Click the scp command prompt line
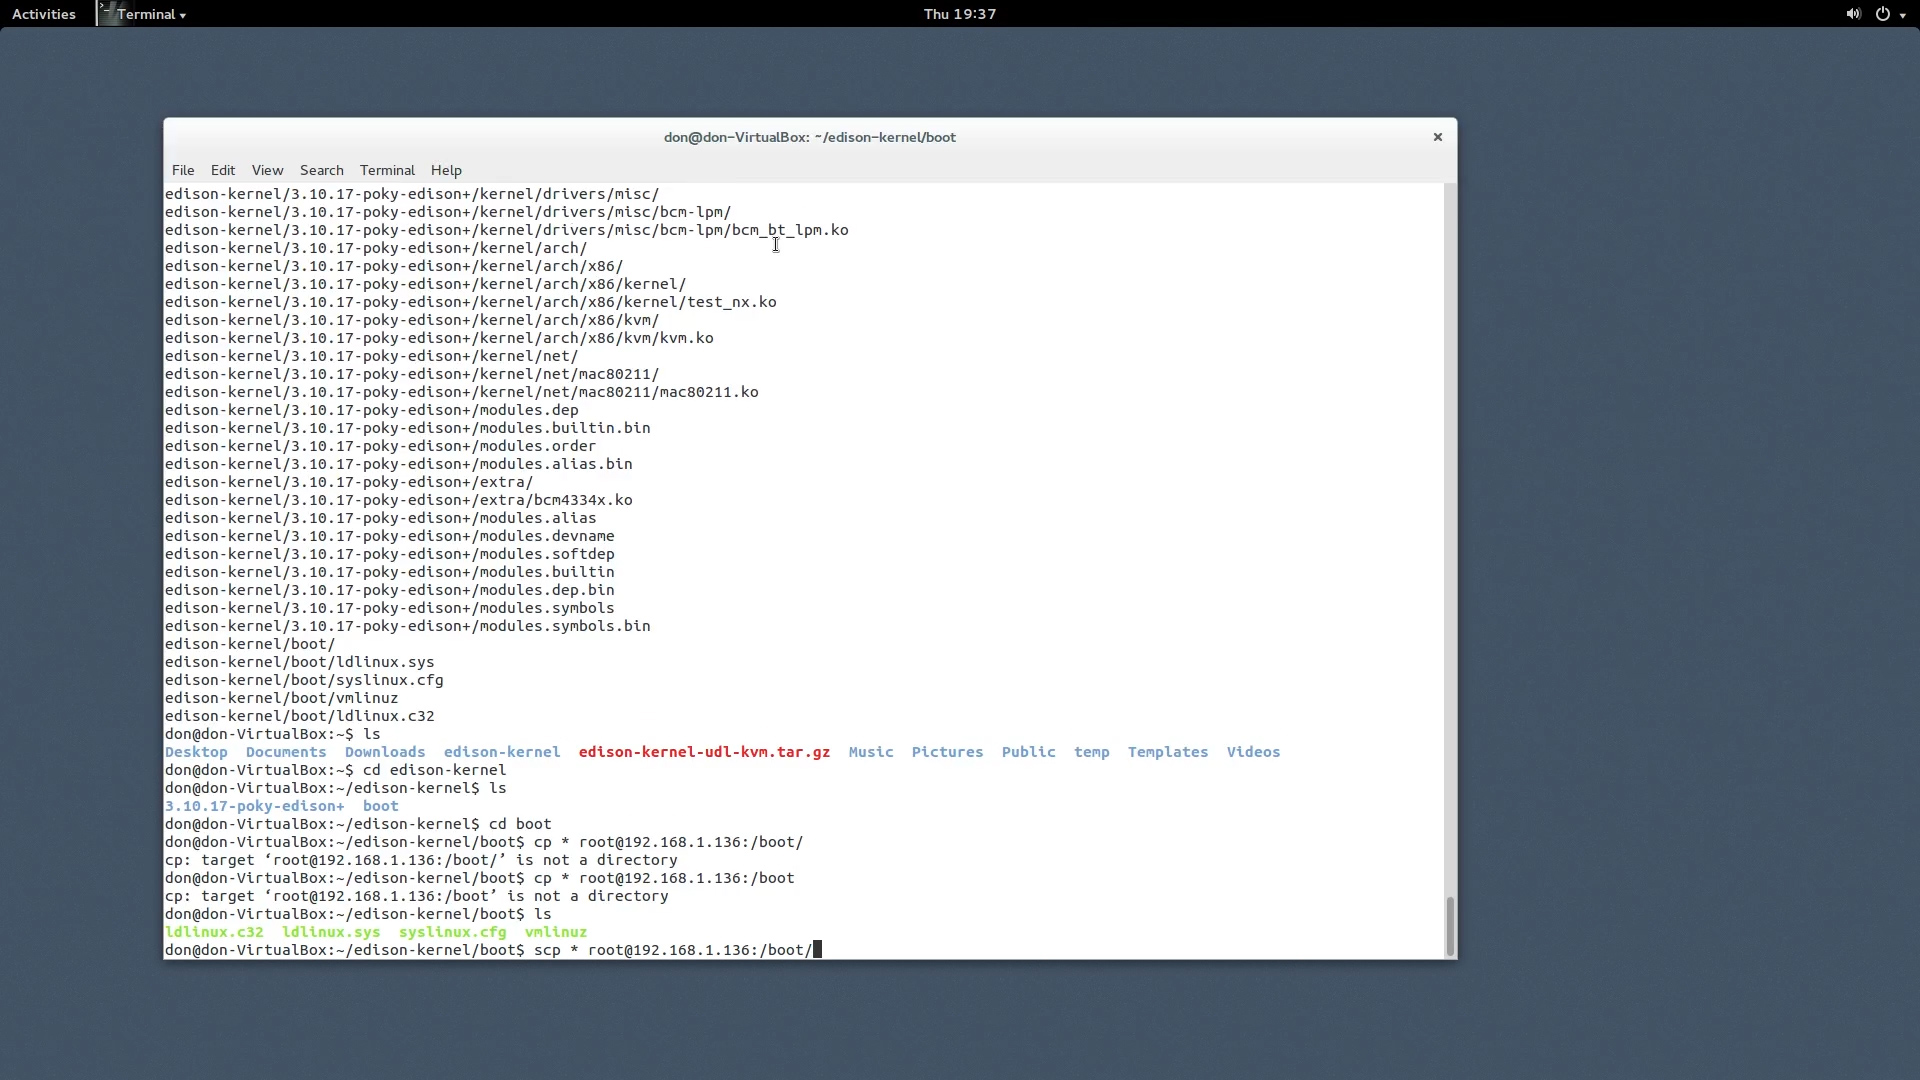The width and height of the screenshot is (1920, 1080). click(672, 950)
